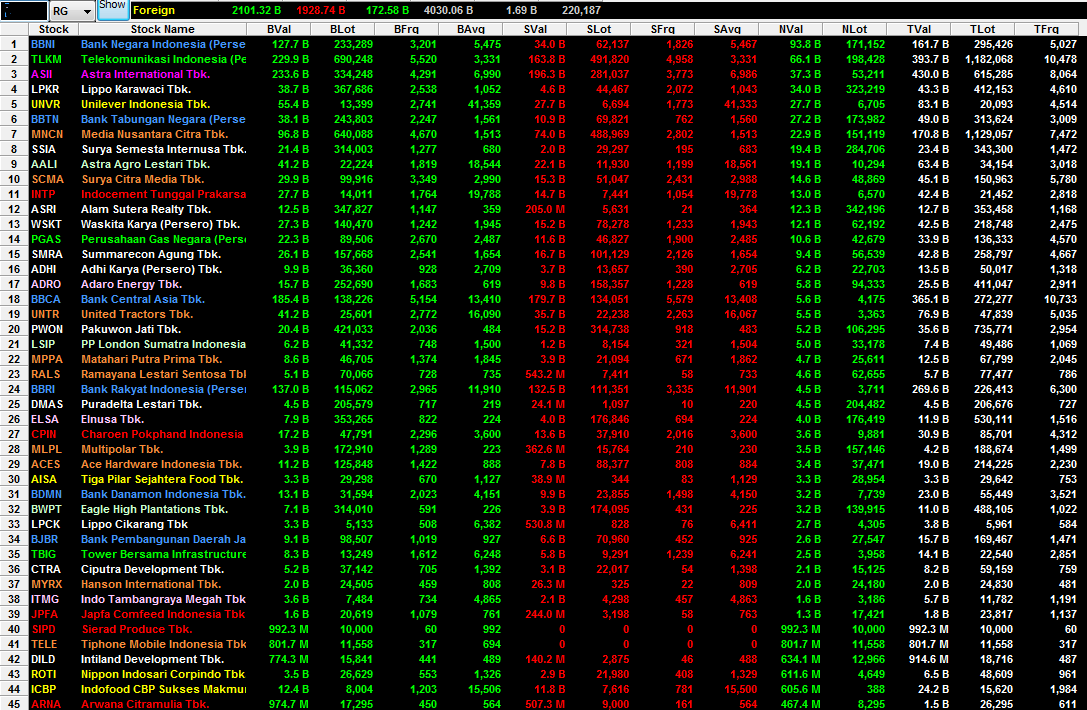Select the BBNI stock code
Viewport: 1087px width, 710px height.
click(43, 44)
